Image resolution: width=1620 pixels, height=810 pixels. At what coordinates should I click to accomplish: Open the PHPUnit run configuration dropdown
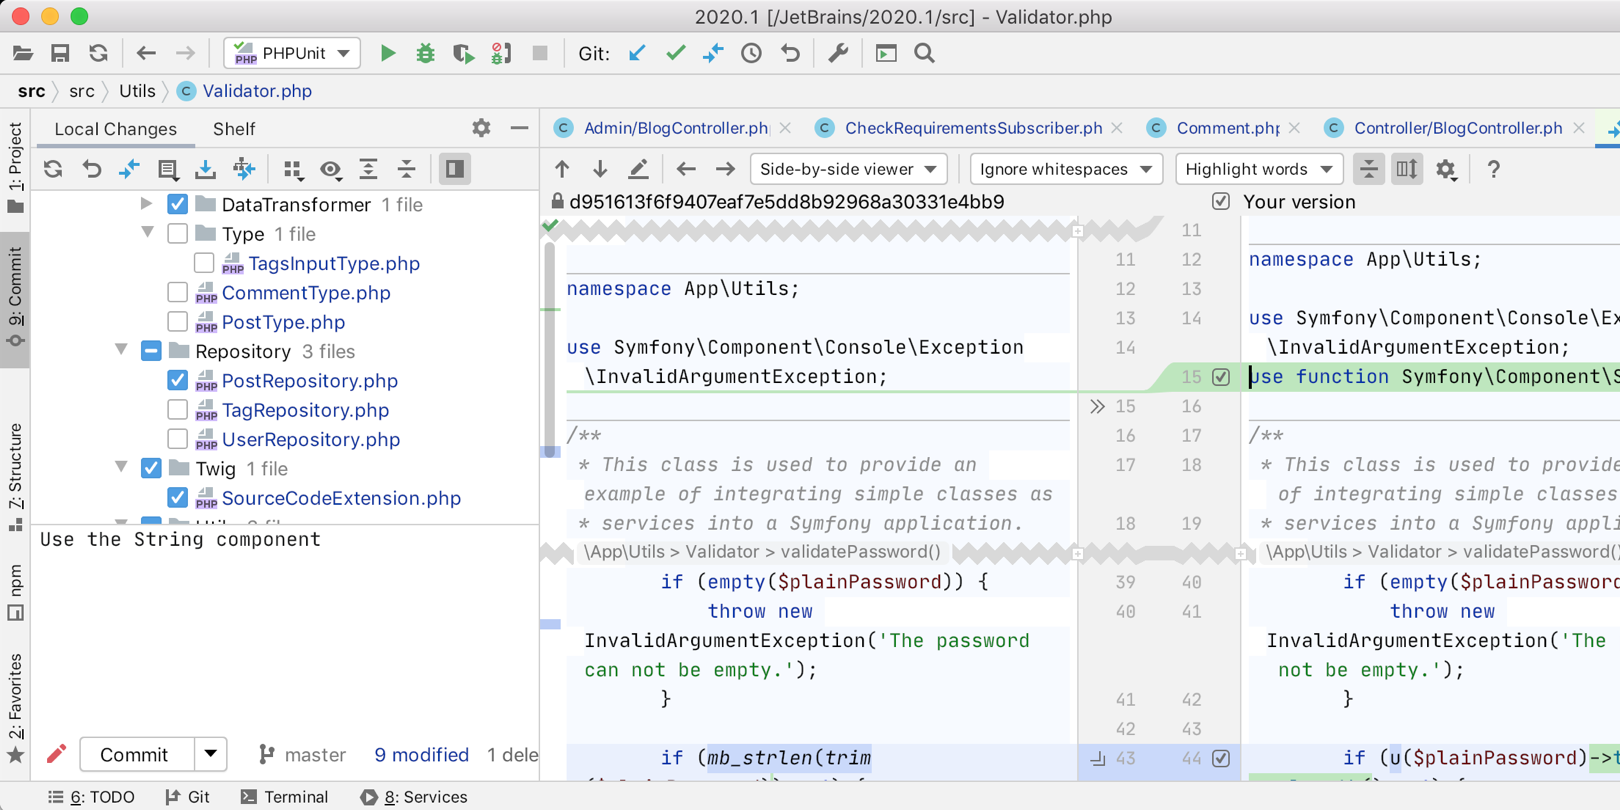291,53
